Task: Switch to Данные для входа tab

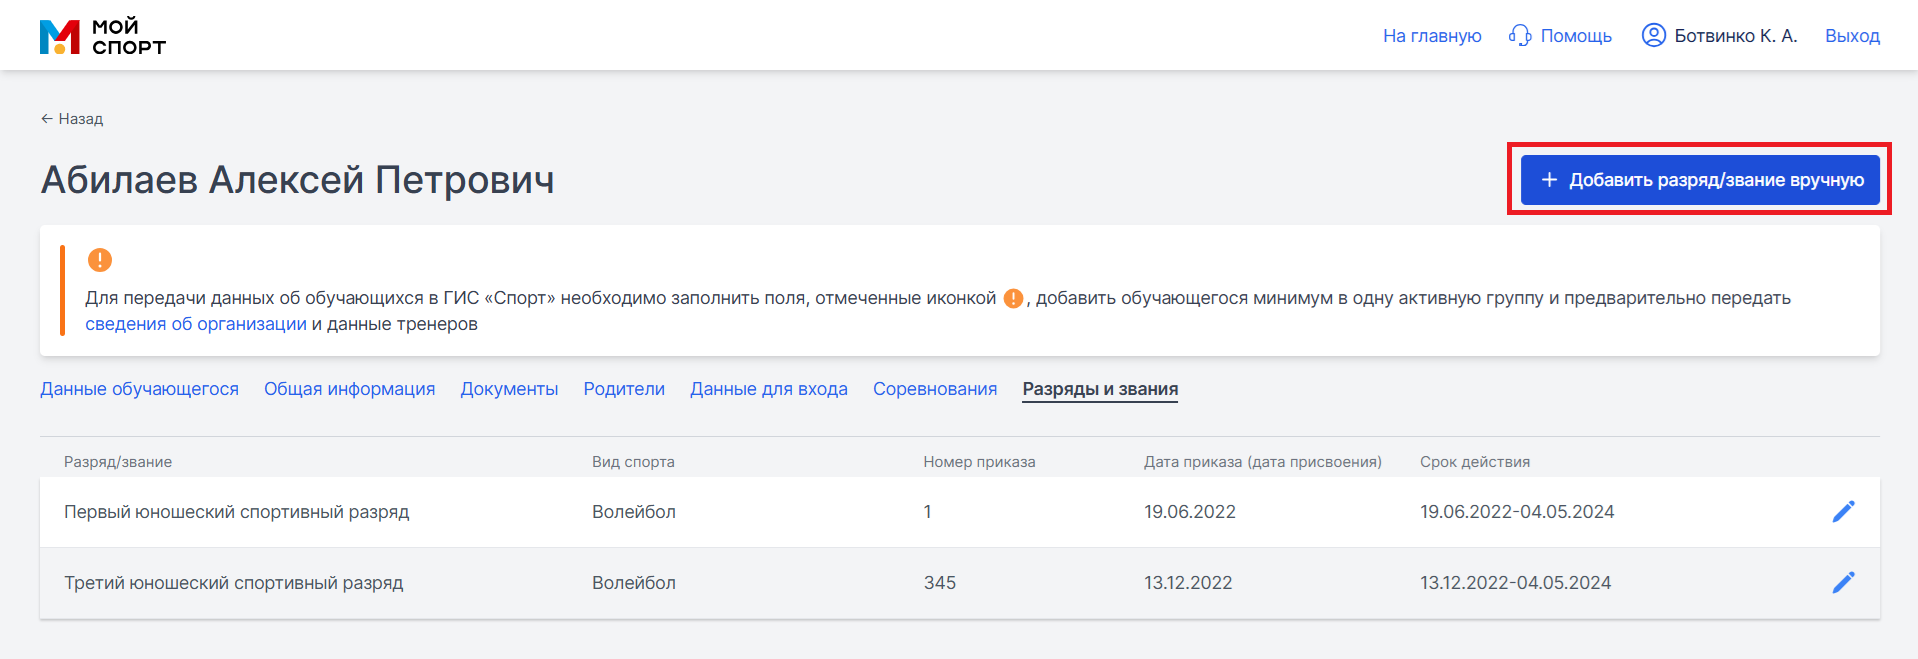Action: (x=769, y=389)
